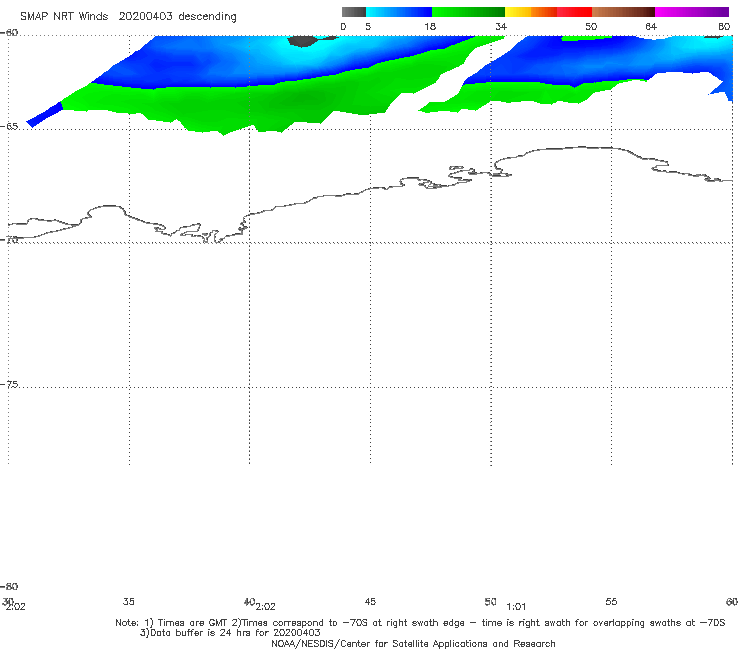Screen dimensions: 740x650
Task: Click the 'NOAA/NESDIS/Center for Satellite Applications' credit
Action: coord(413,643)
